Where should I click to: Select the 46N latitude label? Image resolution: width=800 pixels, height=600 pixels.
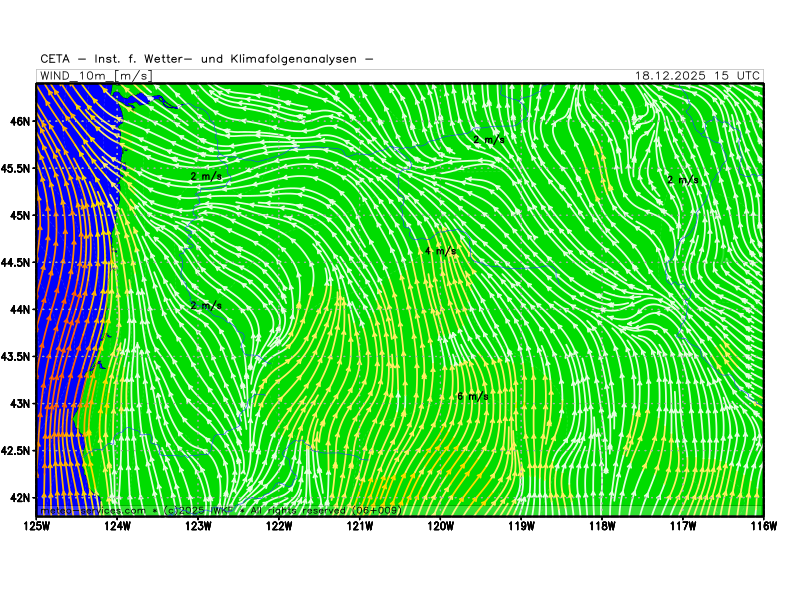click(x=20, y=121)
